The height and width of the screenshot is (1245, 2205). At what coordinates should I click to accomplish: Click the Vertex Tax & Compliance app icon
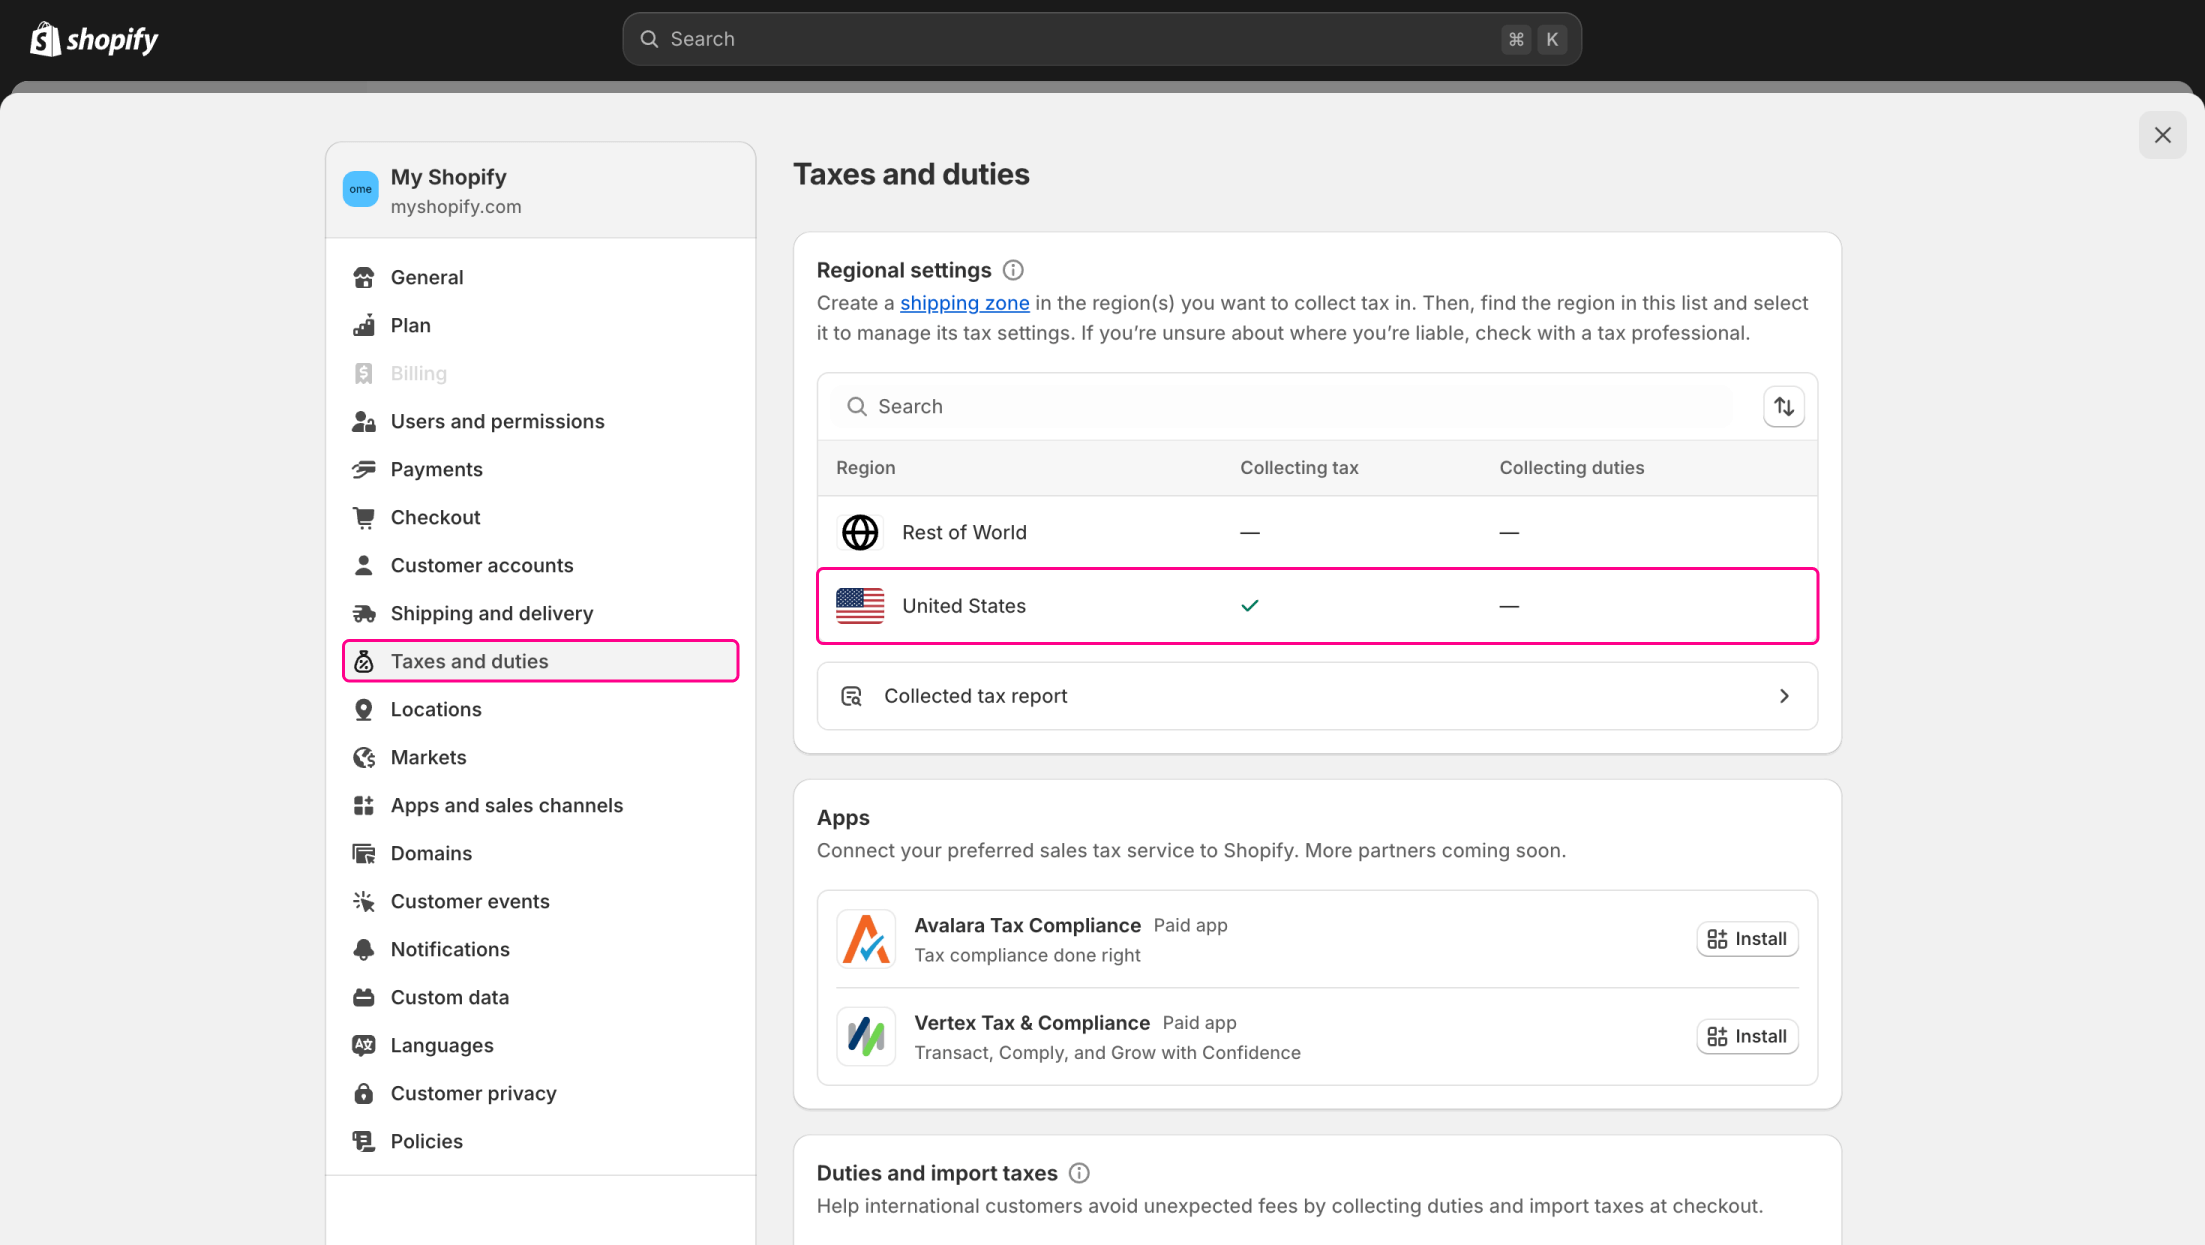coord(865,1037)
